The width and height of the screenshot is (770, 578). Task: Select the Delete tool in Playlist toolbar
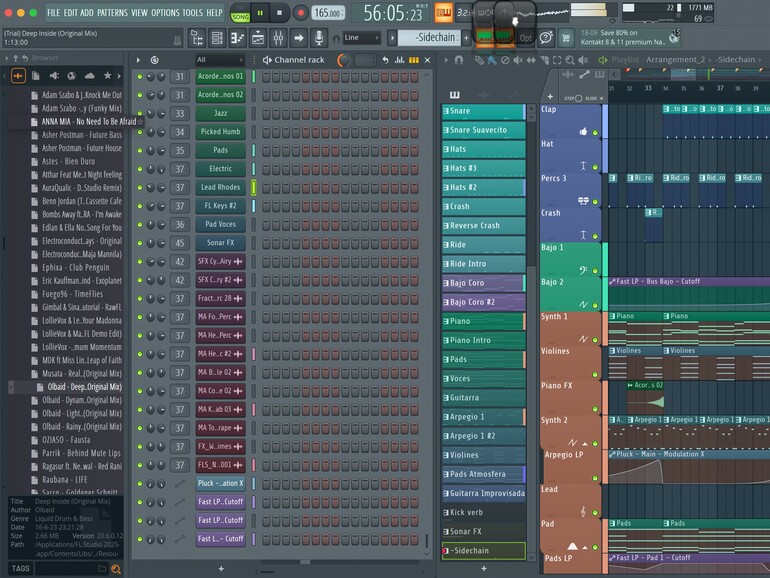[x=505, y=60]
